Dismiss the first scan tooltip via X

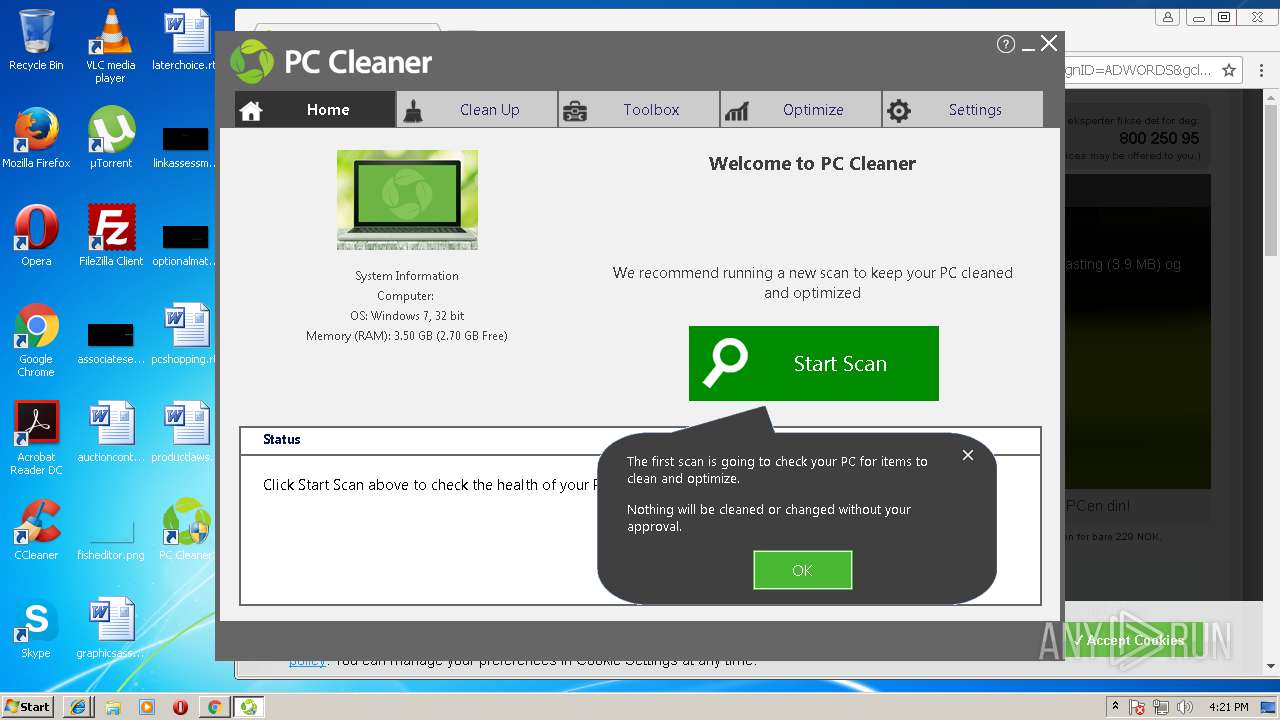pyautogui.click(x=967, y=455)
